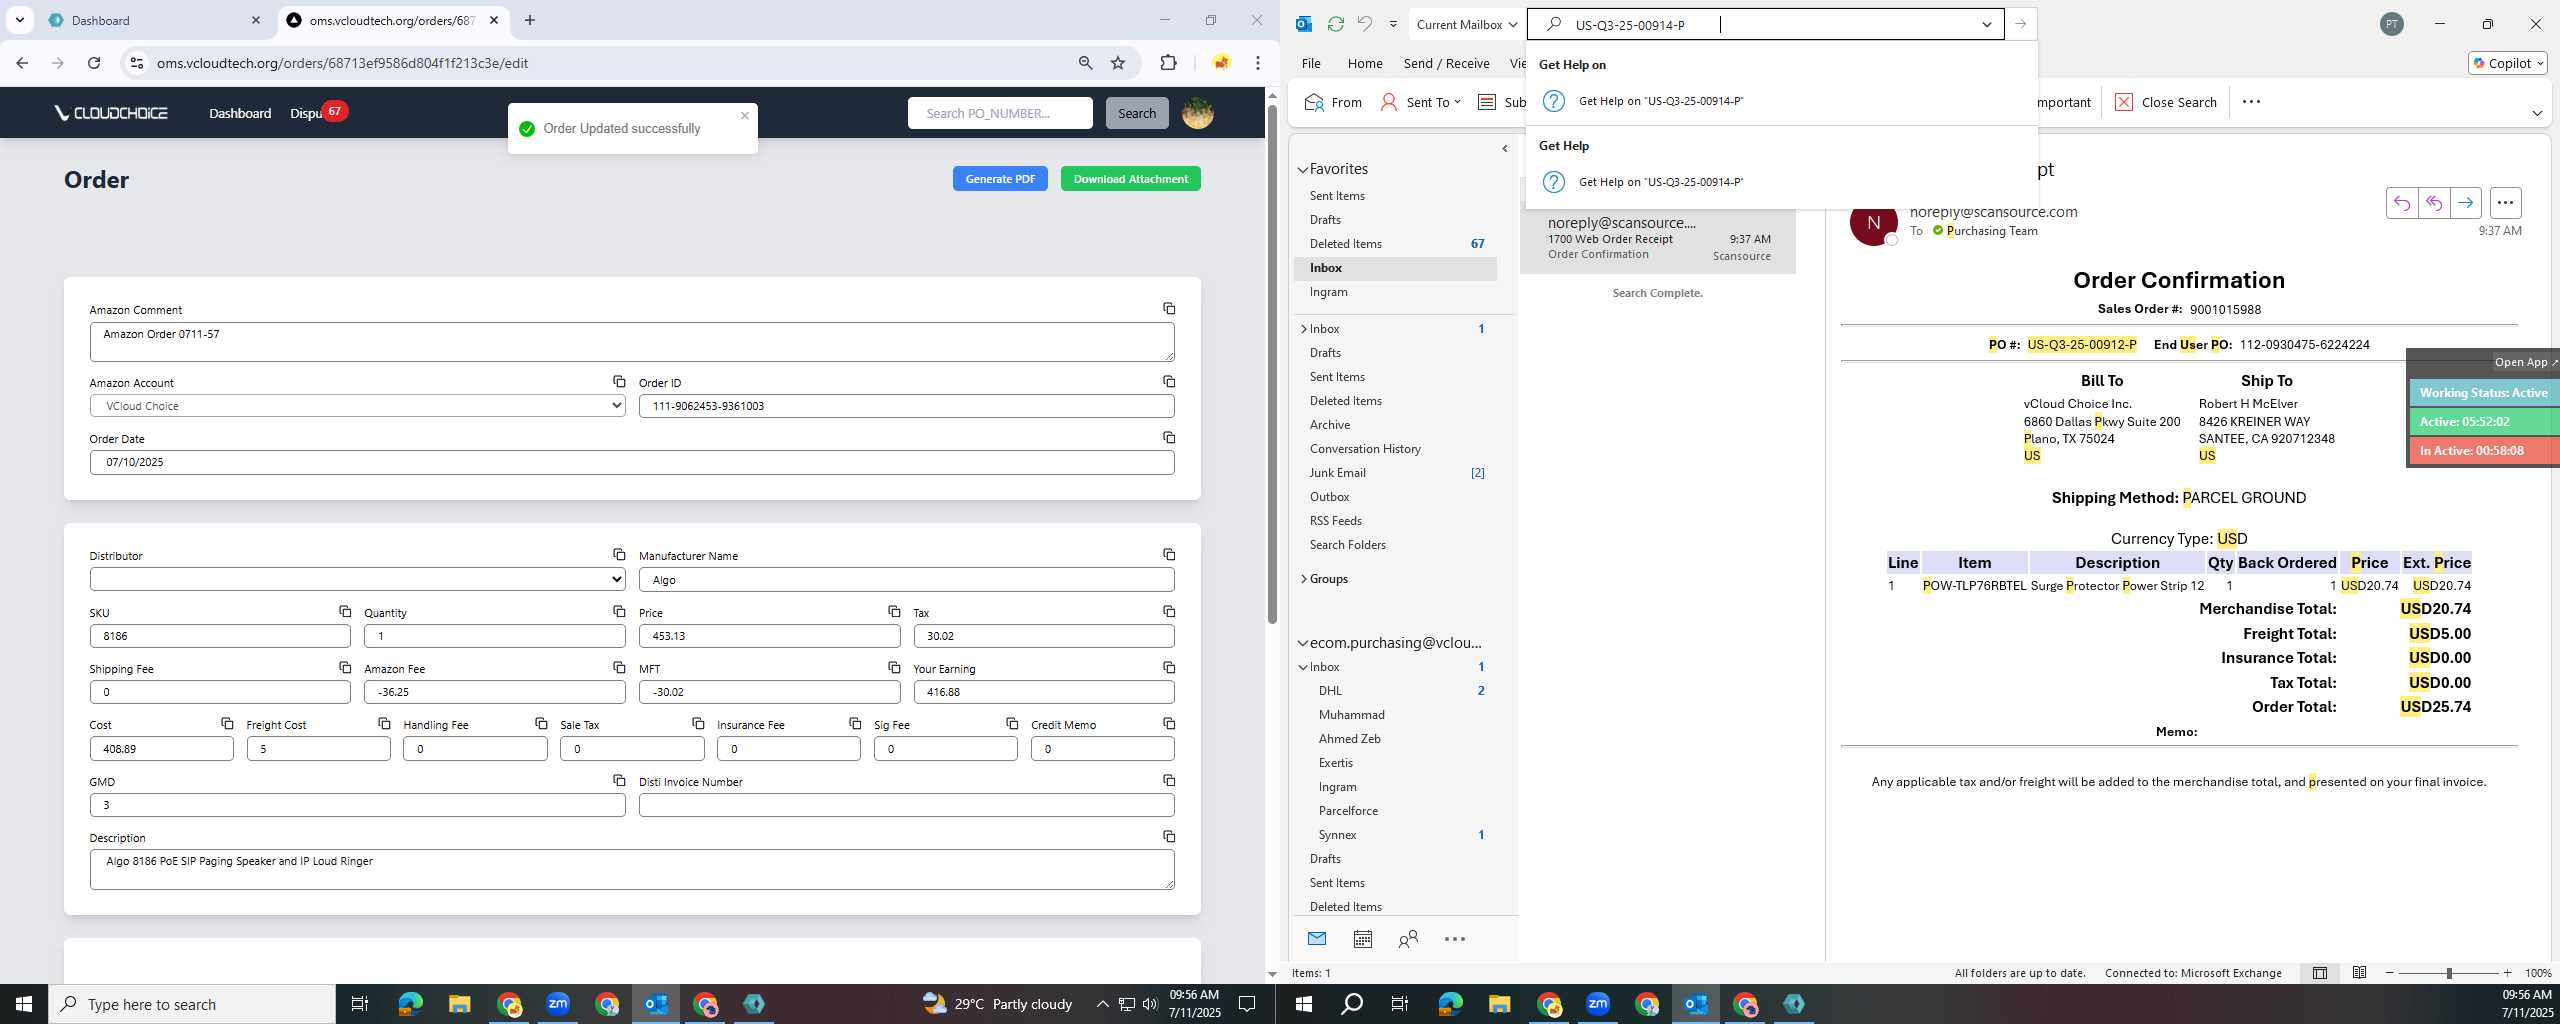Bookmark this page with the star icon

[1118, 63]
